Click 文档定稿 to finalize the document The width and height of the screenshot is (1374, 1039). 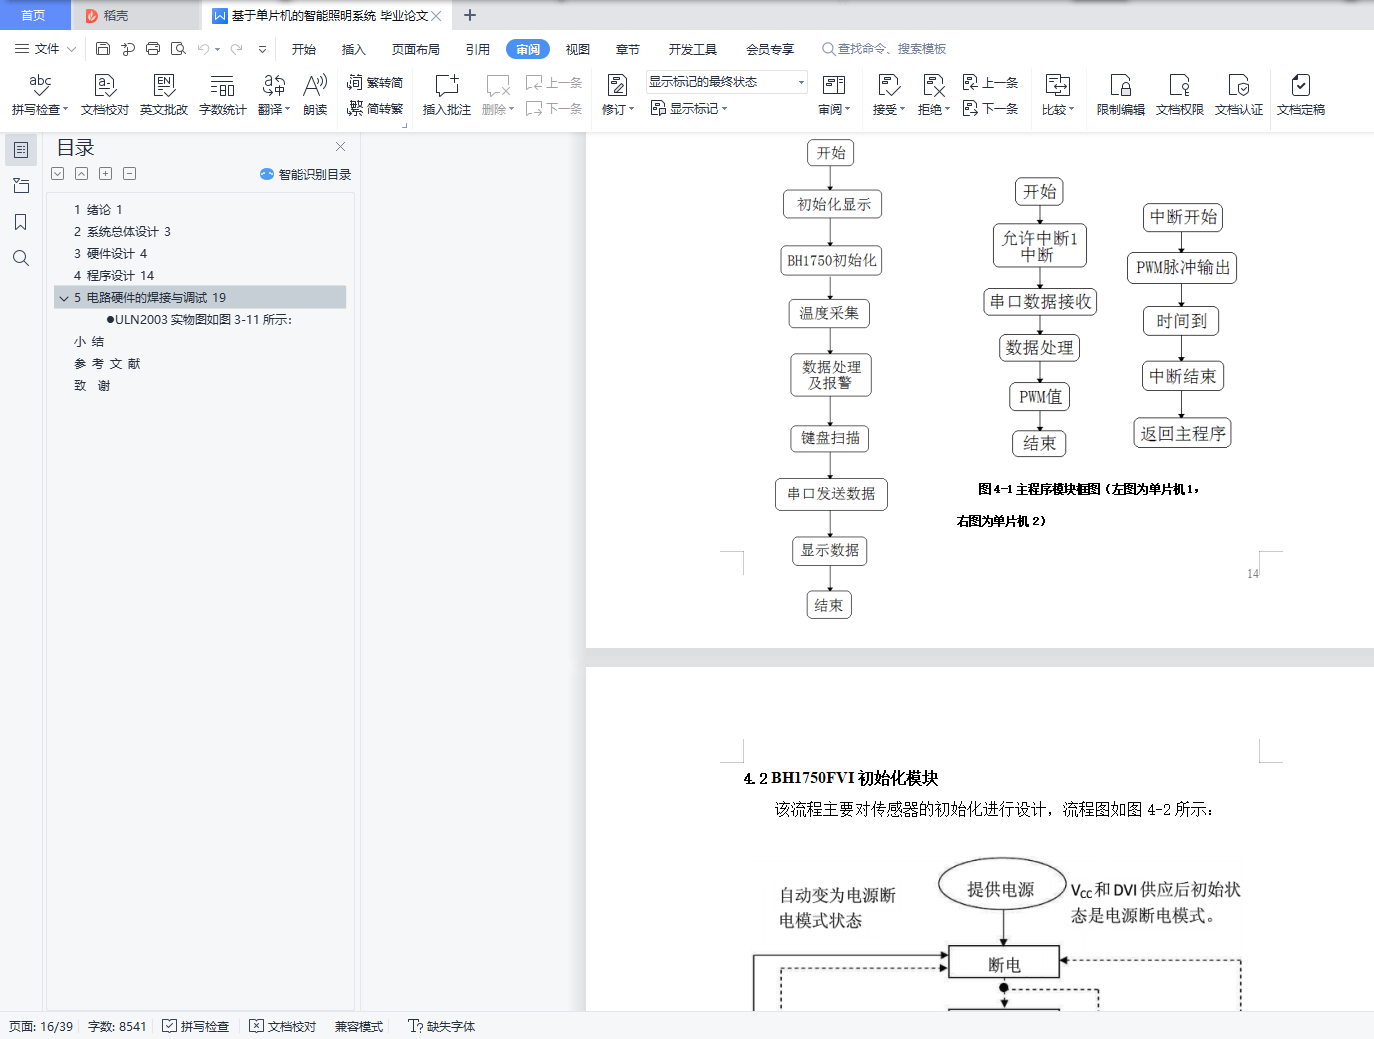tap(1301, 95)
